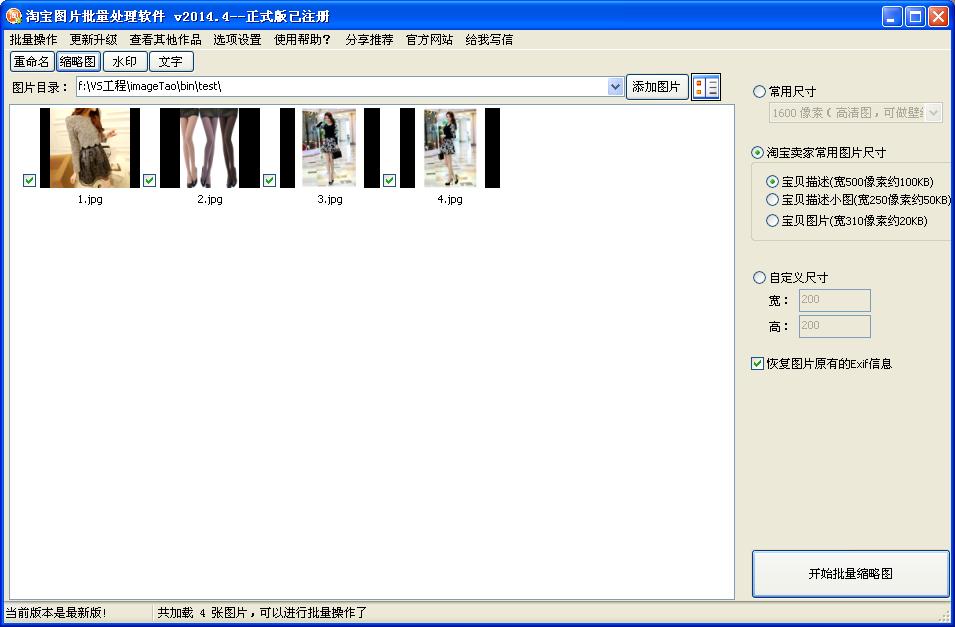Expand the 图片目录 path dropdown arrow
955x627 pixels.
point(615,87)
